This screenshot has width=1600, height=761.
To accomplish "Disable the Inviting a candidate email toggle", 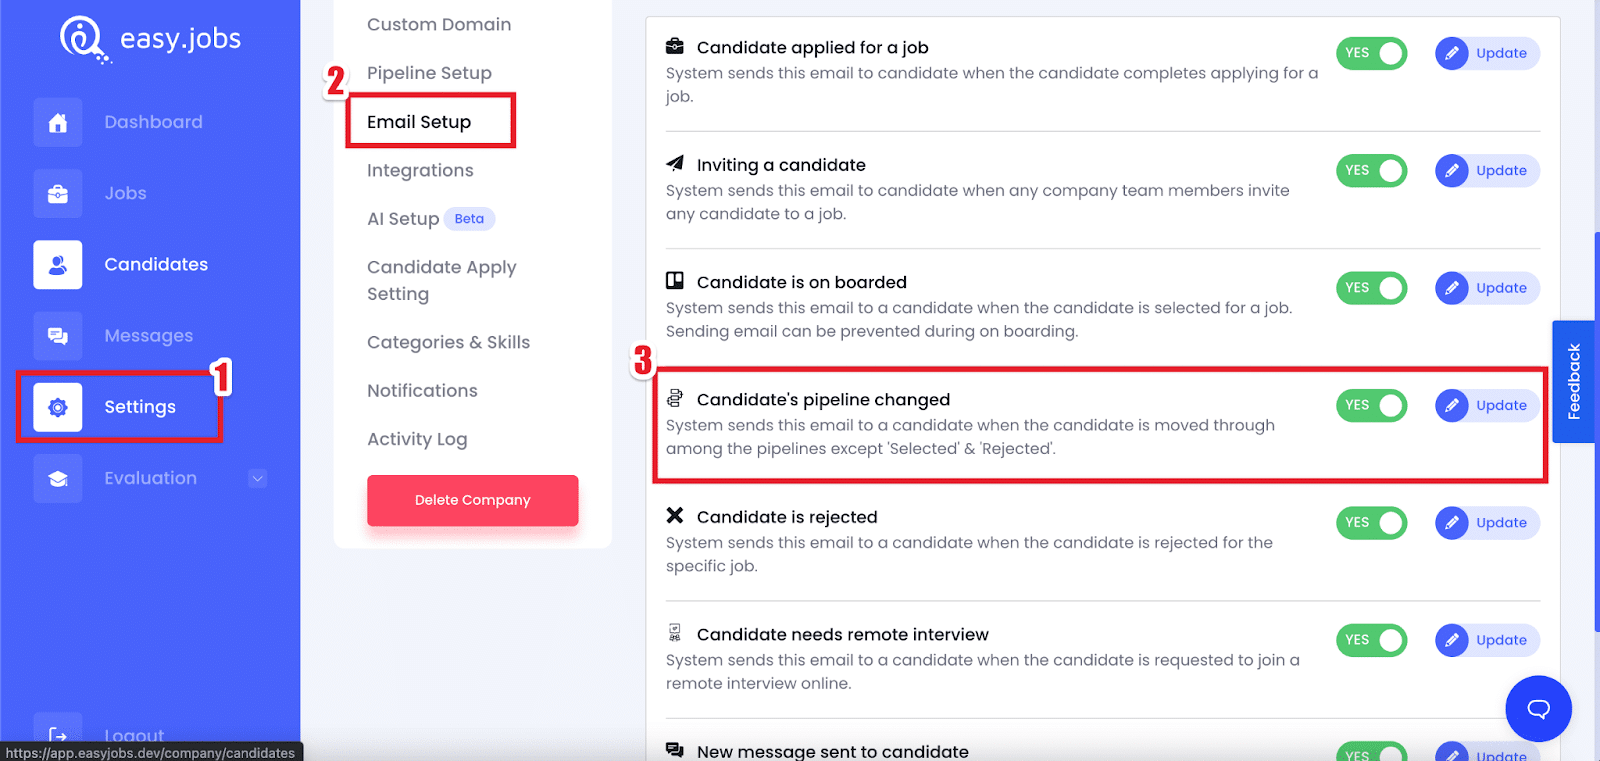I will [1371, 171].
